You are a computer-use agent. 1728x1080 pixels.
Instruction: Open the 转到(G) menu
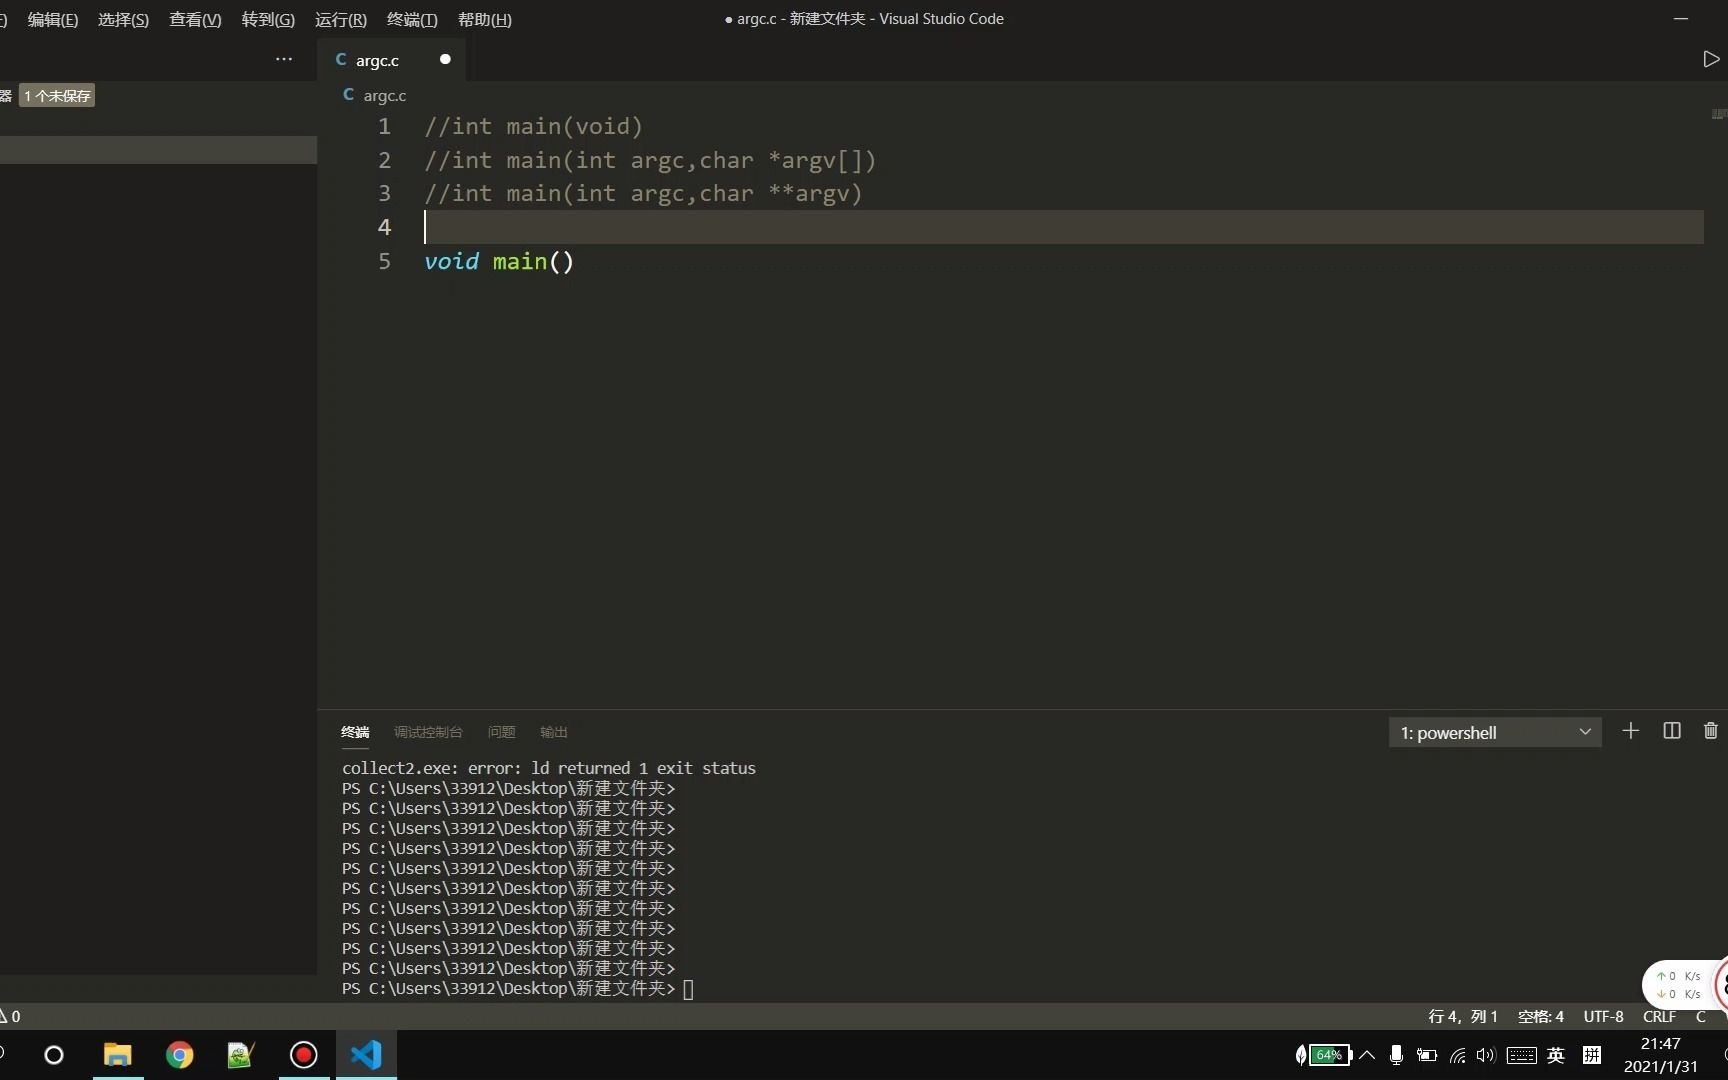click(x=268, y=19)
